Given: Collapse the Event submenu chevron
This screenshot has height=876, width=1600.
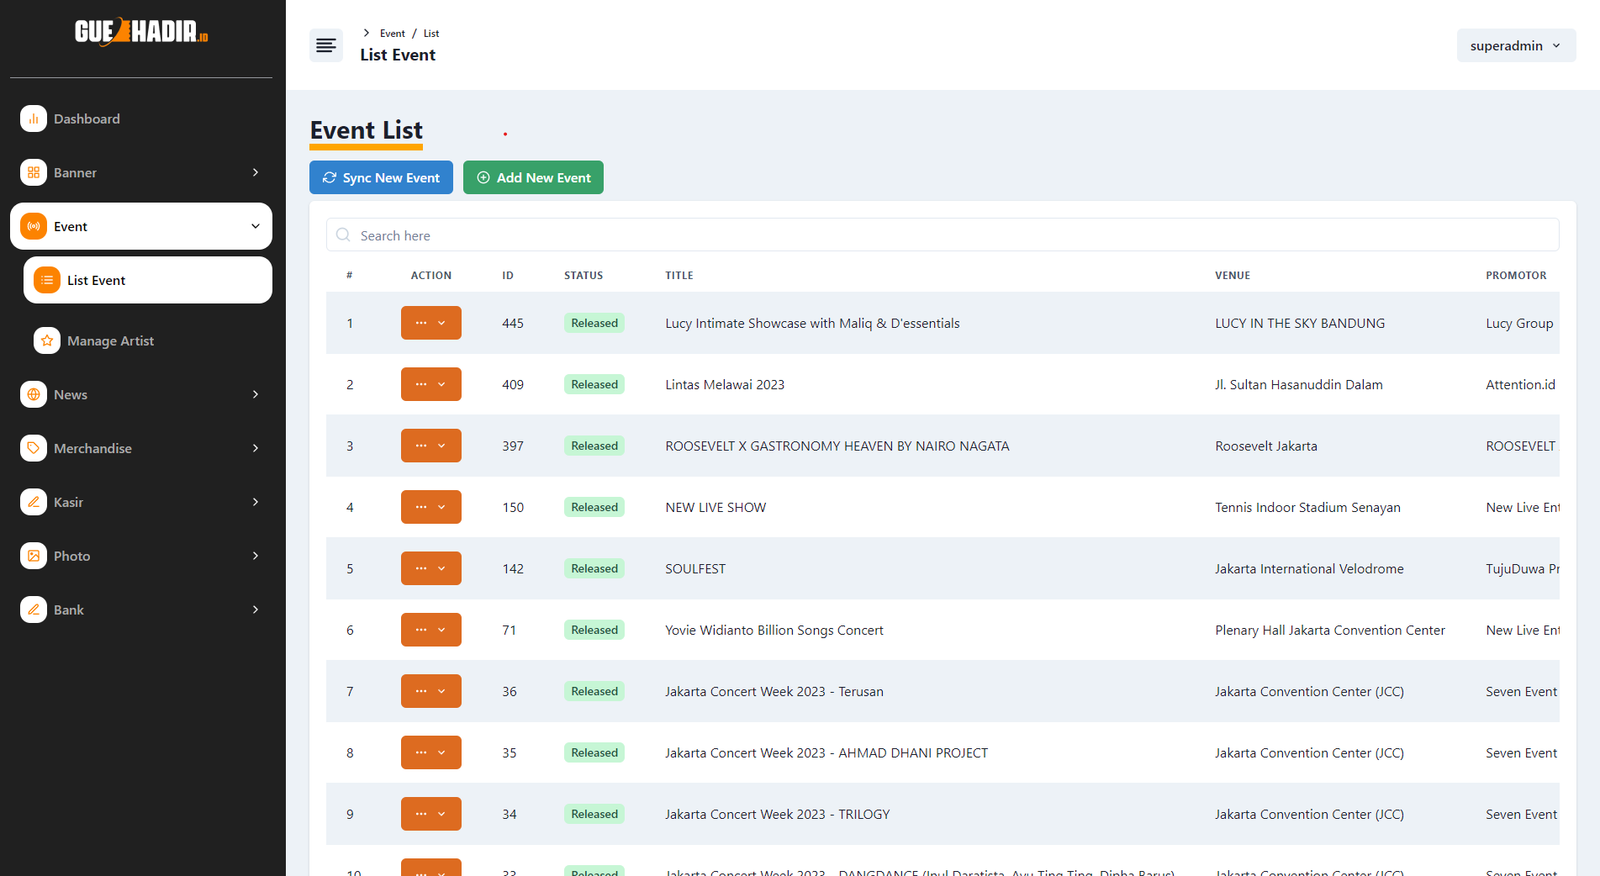Looking at the screenshot, I should [255, 227].
